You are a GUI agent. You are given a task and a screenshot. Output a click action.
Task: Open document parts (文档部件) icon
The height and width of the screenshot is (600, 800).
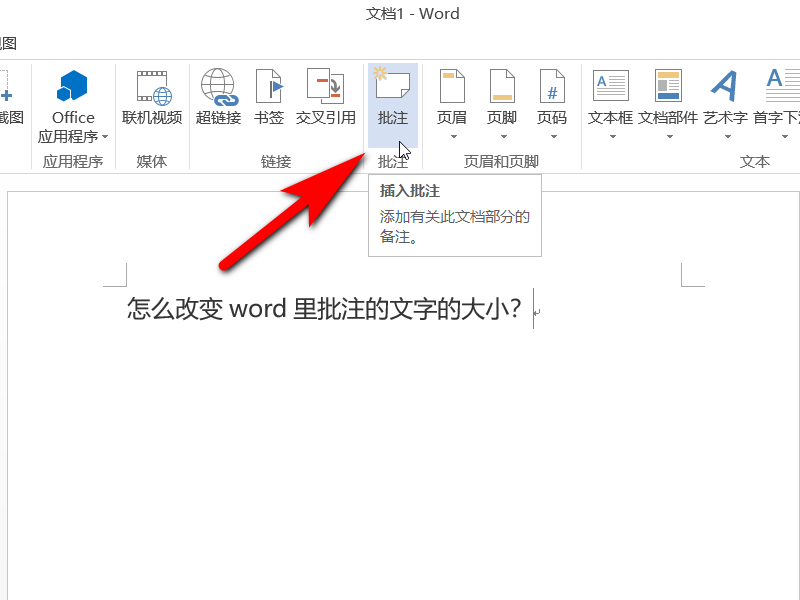click(x=668, y=85)
